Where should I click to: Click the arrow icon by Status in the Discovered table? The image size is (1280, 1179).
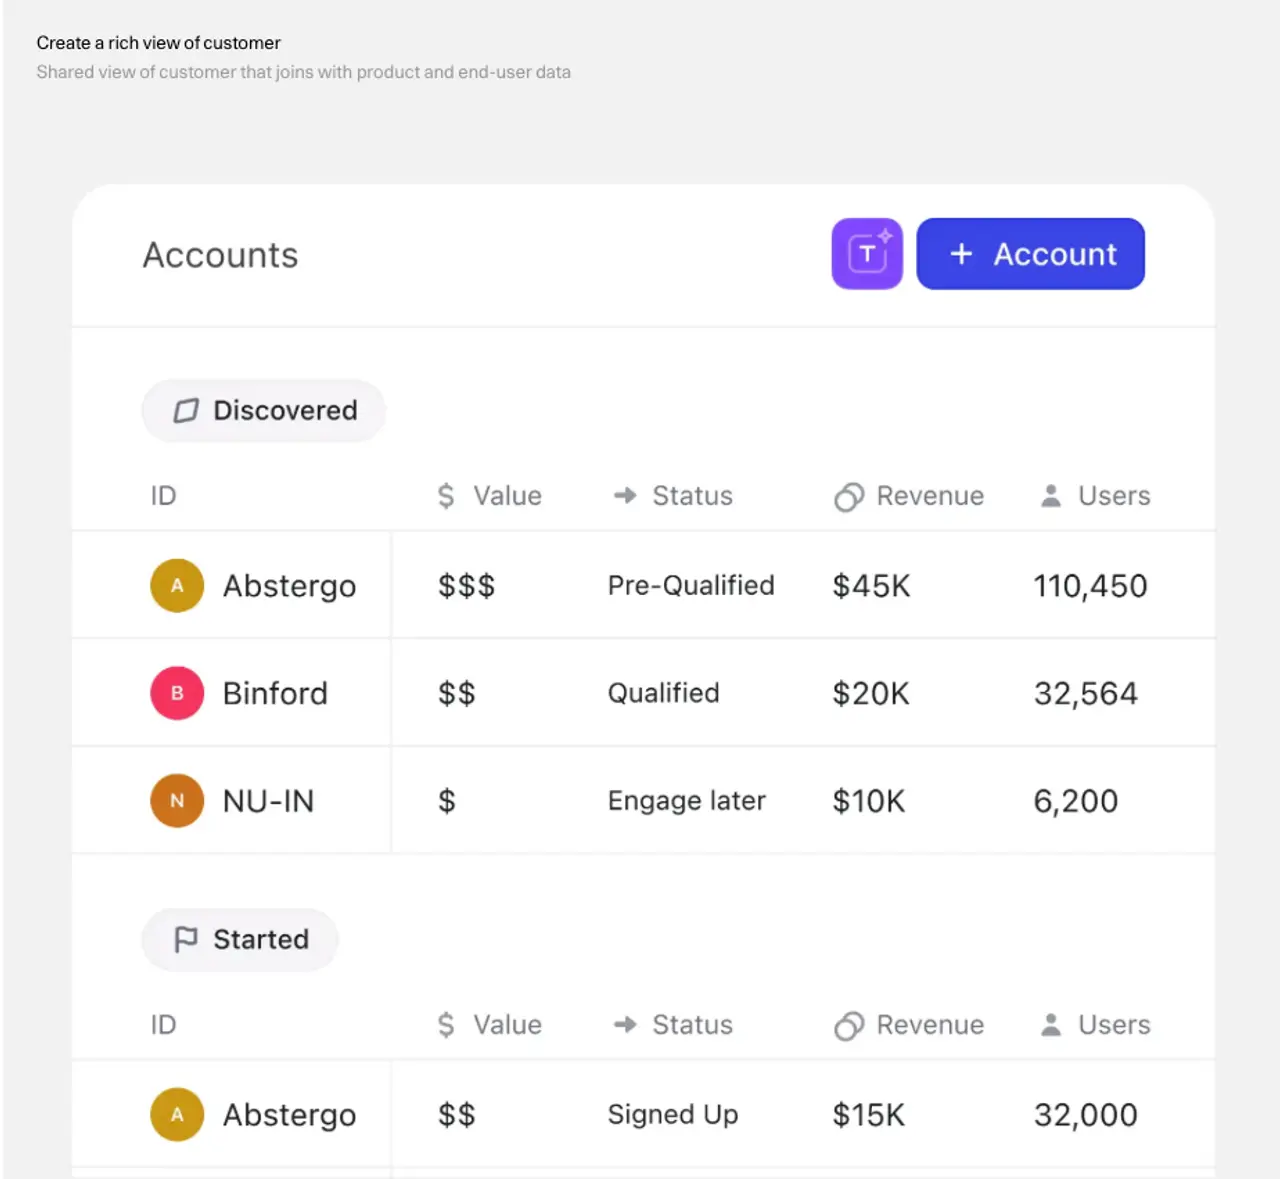[x=625, y=496]
